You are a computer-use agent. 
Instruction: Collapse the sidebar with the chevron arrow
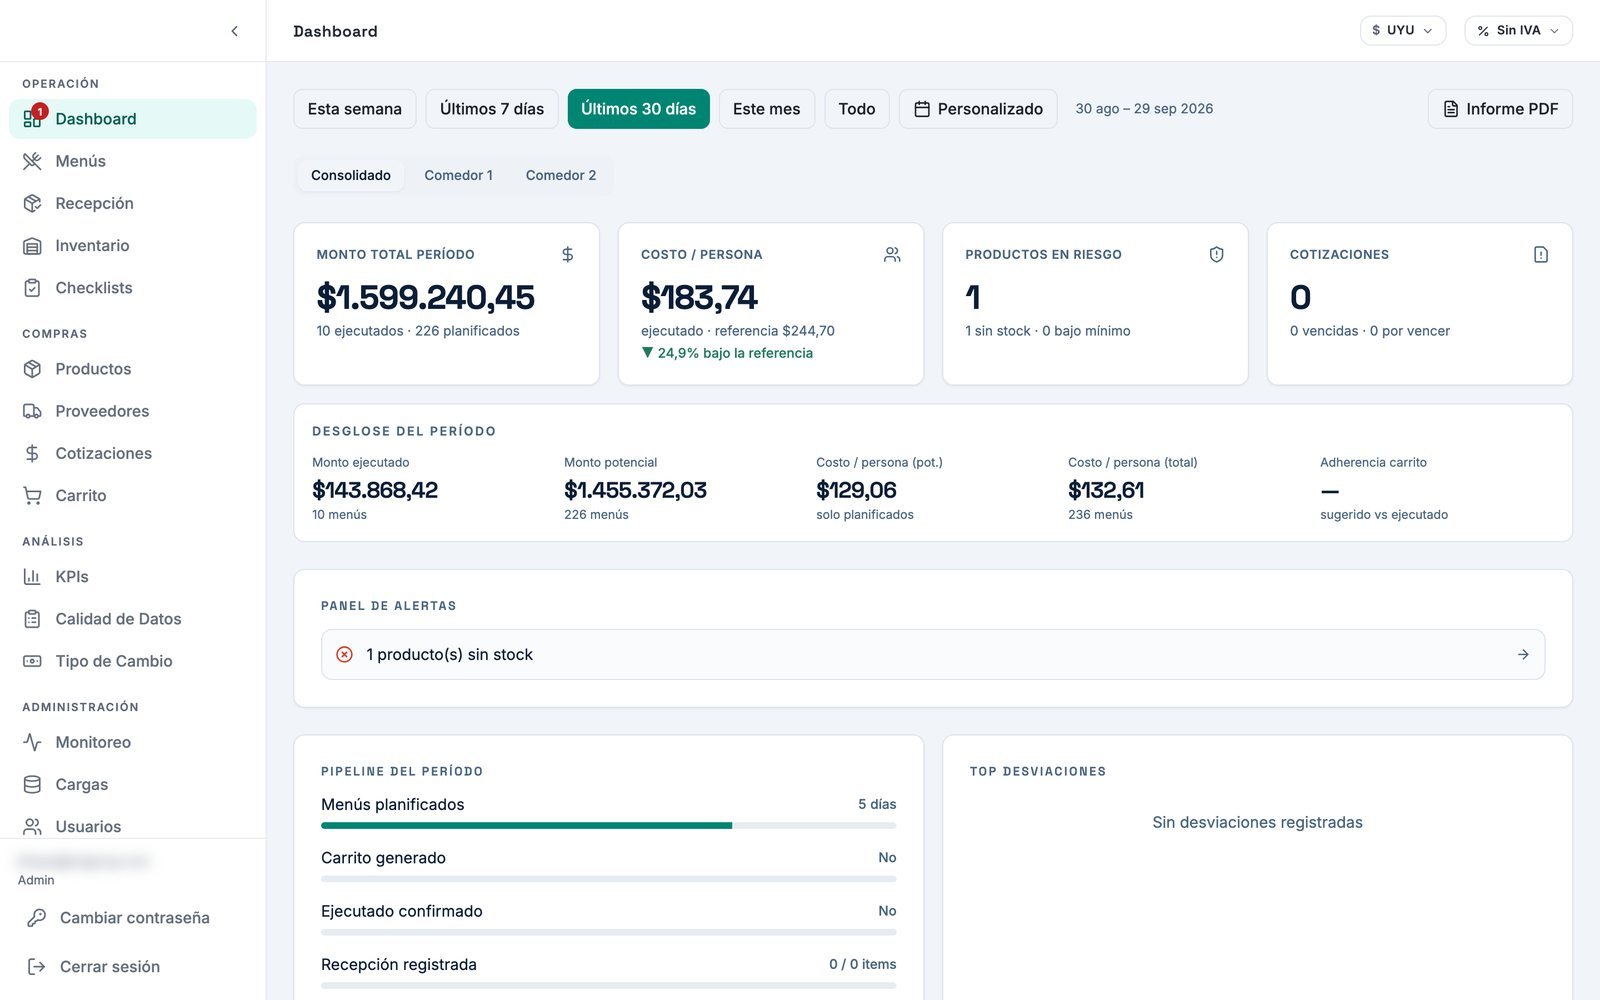point(234,31)
